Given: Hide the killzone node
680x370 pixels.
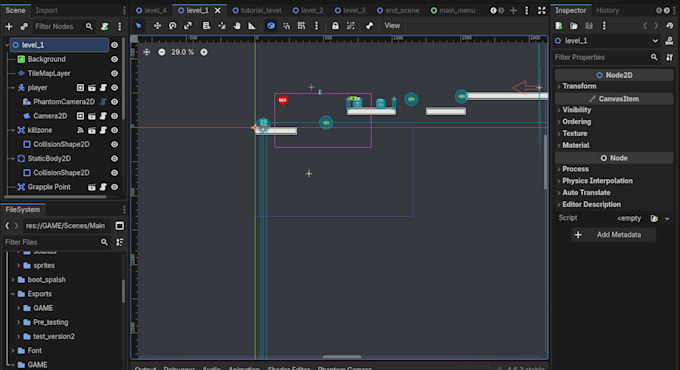Looking at the screenshot, I should (x=114, y=130).
